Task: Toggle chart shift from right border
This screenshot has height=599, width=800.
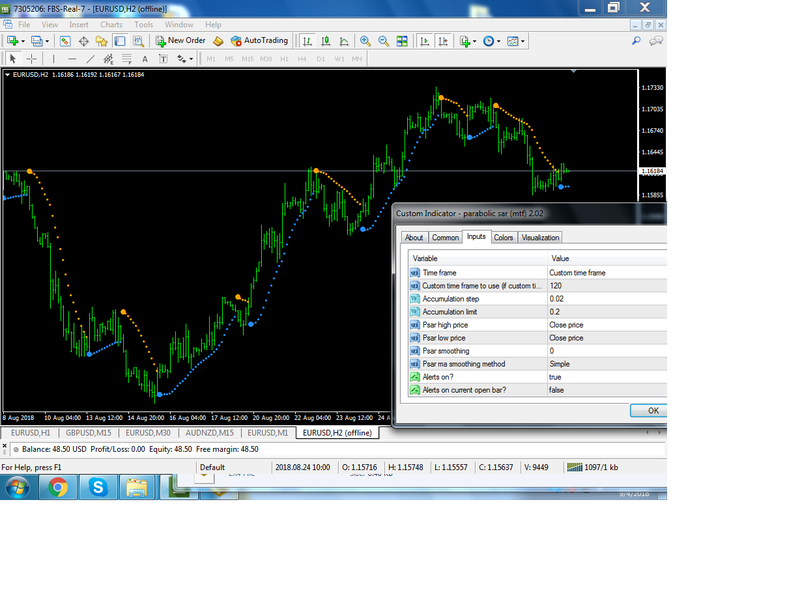Action: pos(443,41)
